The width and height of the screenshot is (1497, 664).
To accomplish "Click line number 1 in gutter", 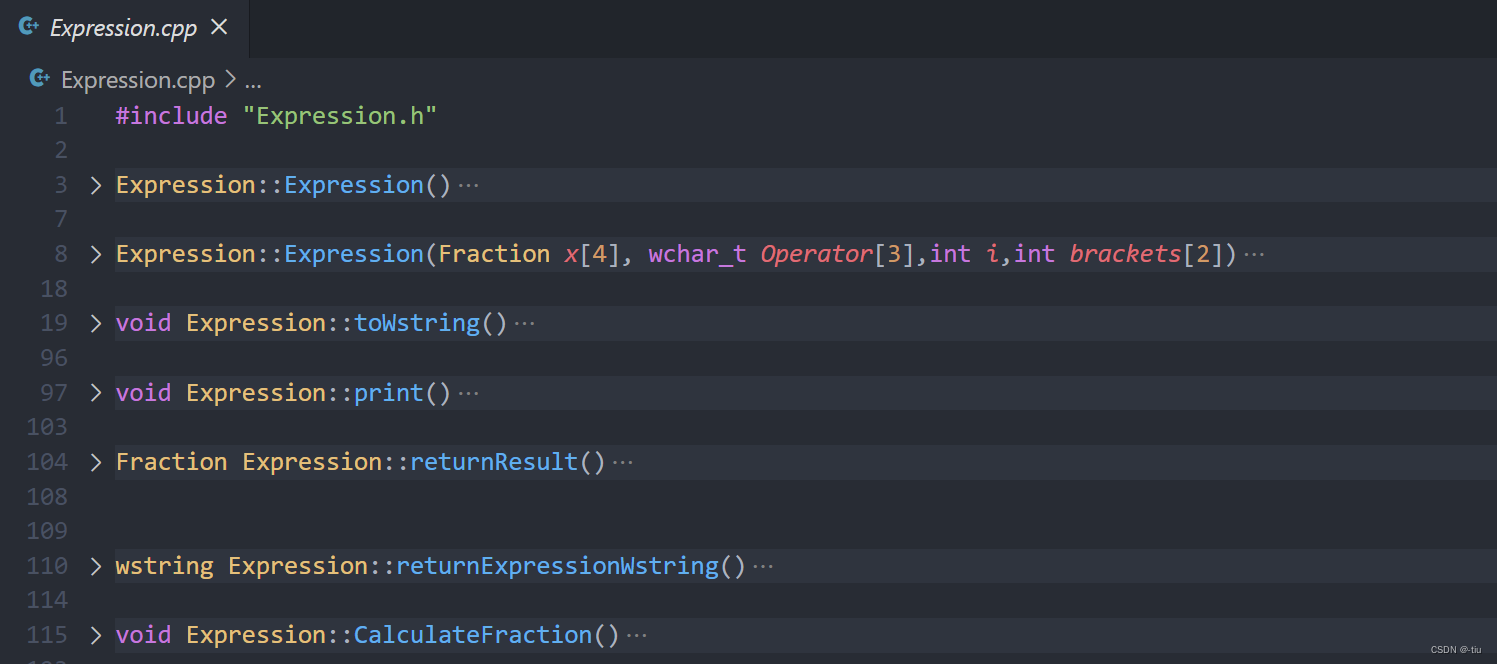I will coord(61,116).
